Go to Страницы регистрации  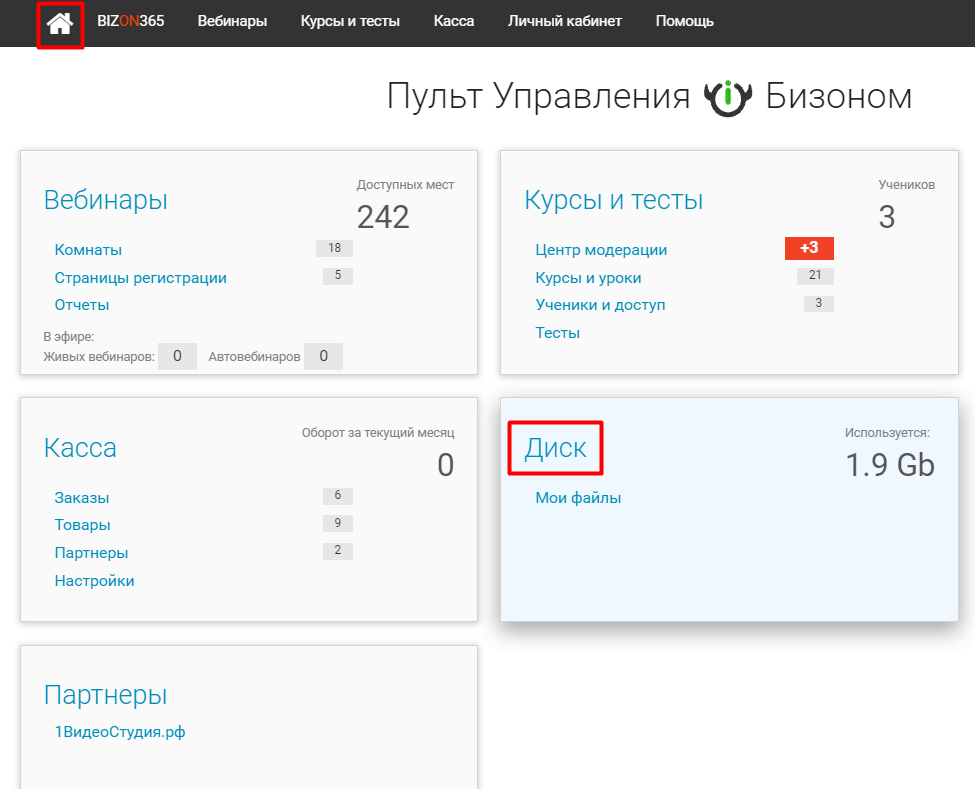140,278
